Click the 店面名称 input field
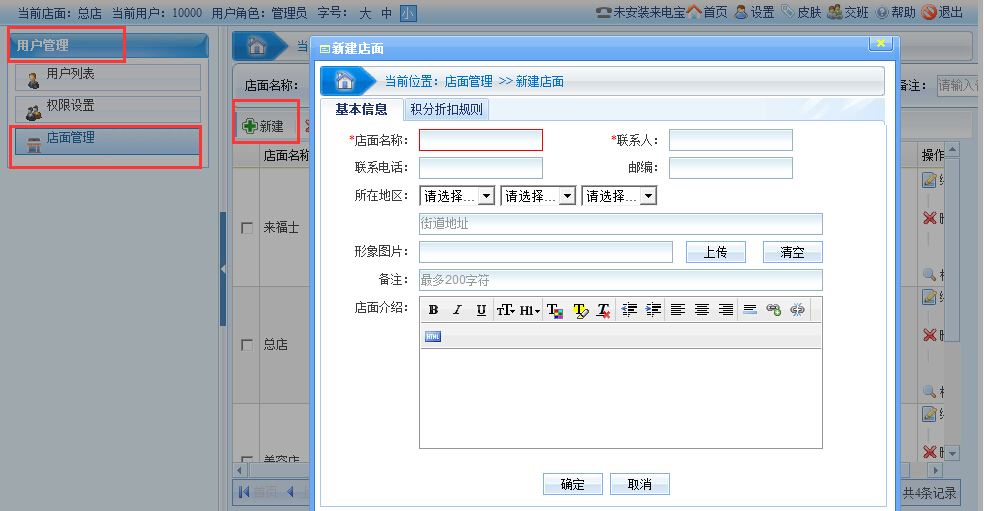The image size is (984, 511). 481,140
